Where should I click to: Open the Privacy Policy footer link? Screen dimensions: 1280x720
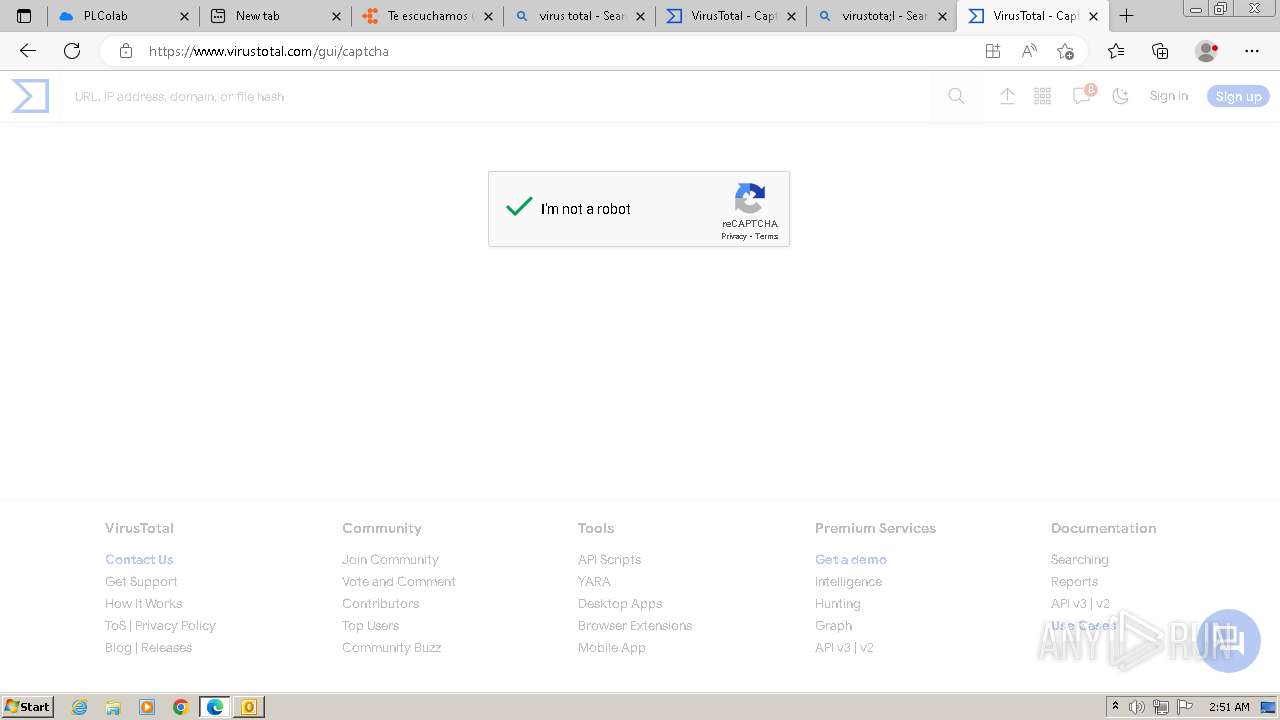click(x=176, y=625)
